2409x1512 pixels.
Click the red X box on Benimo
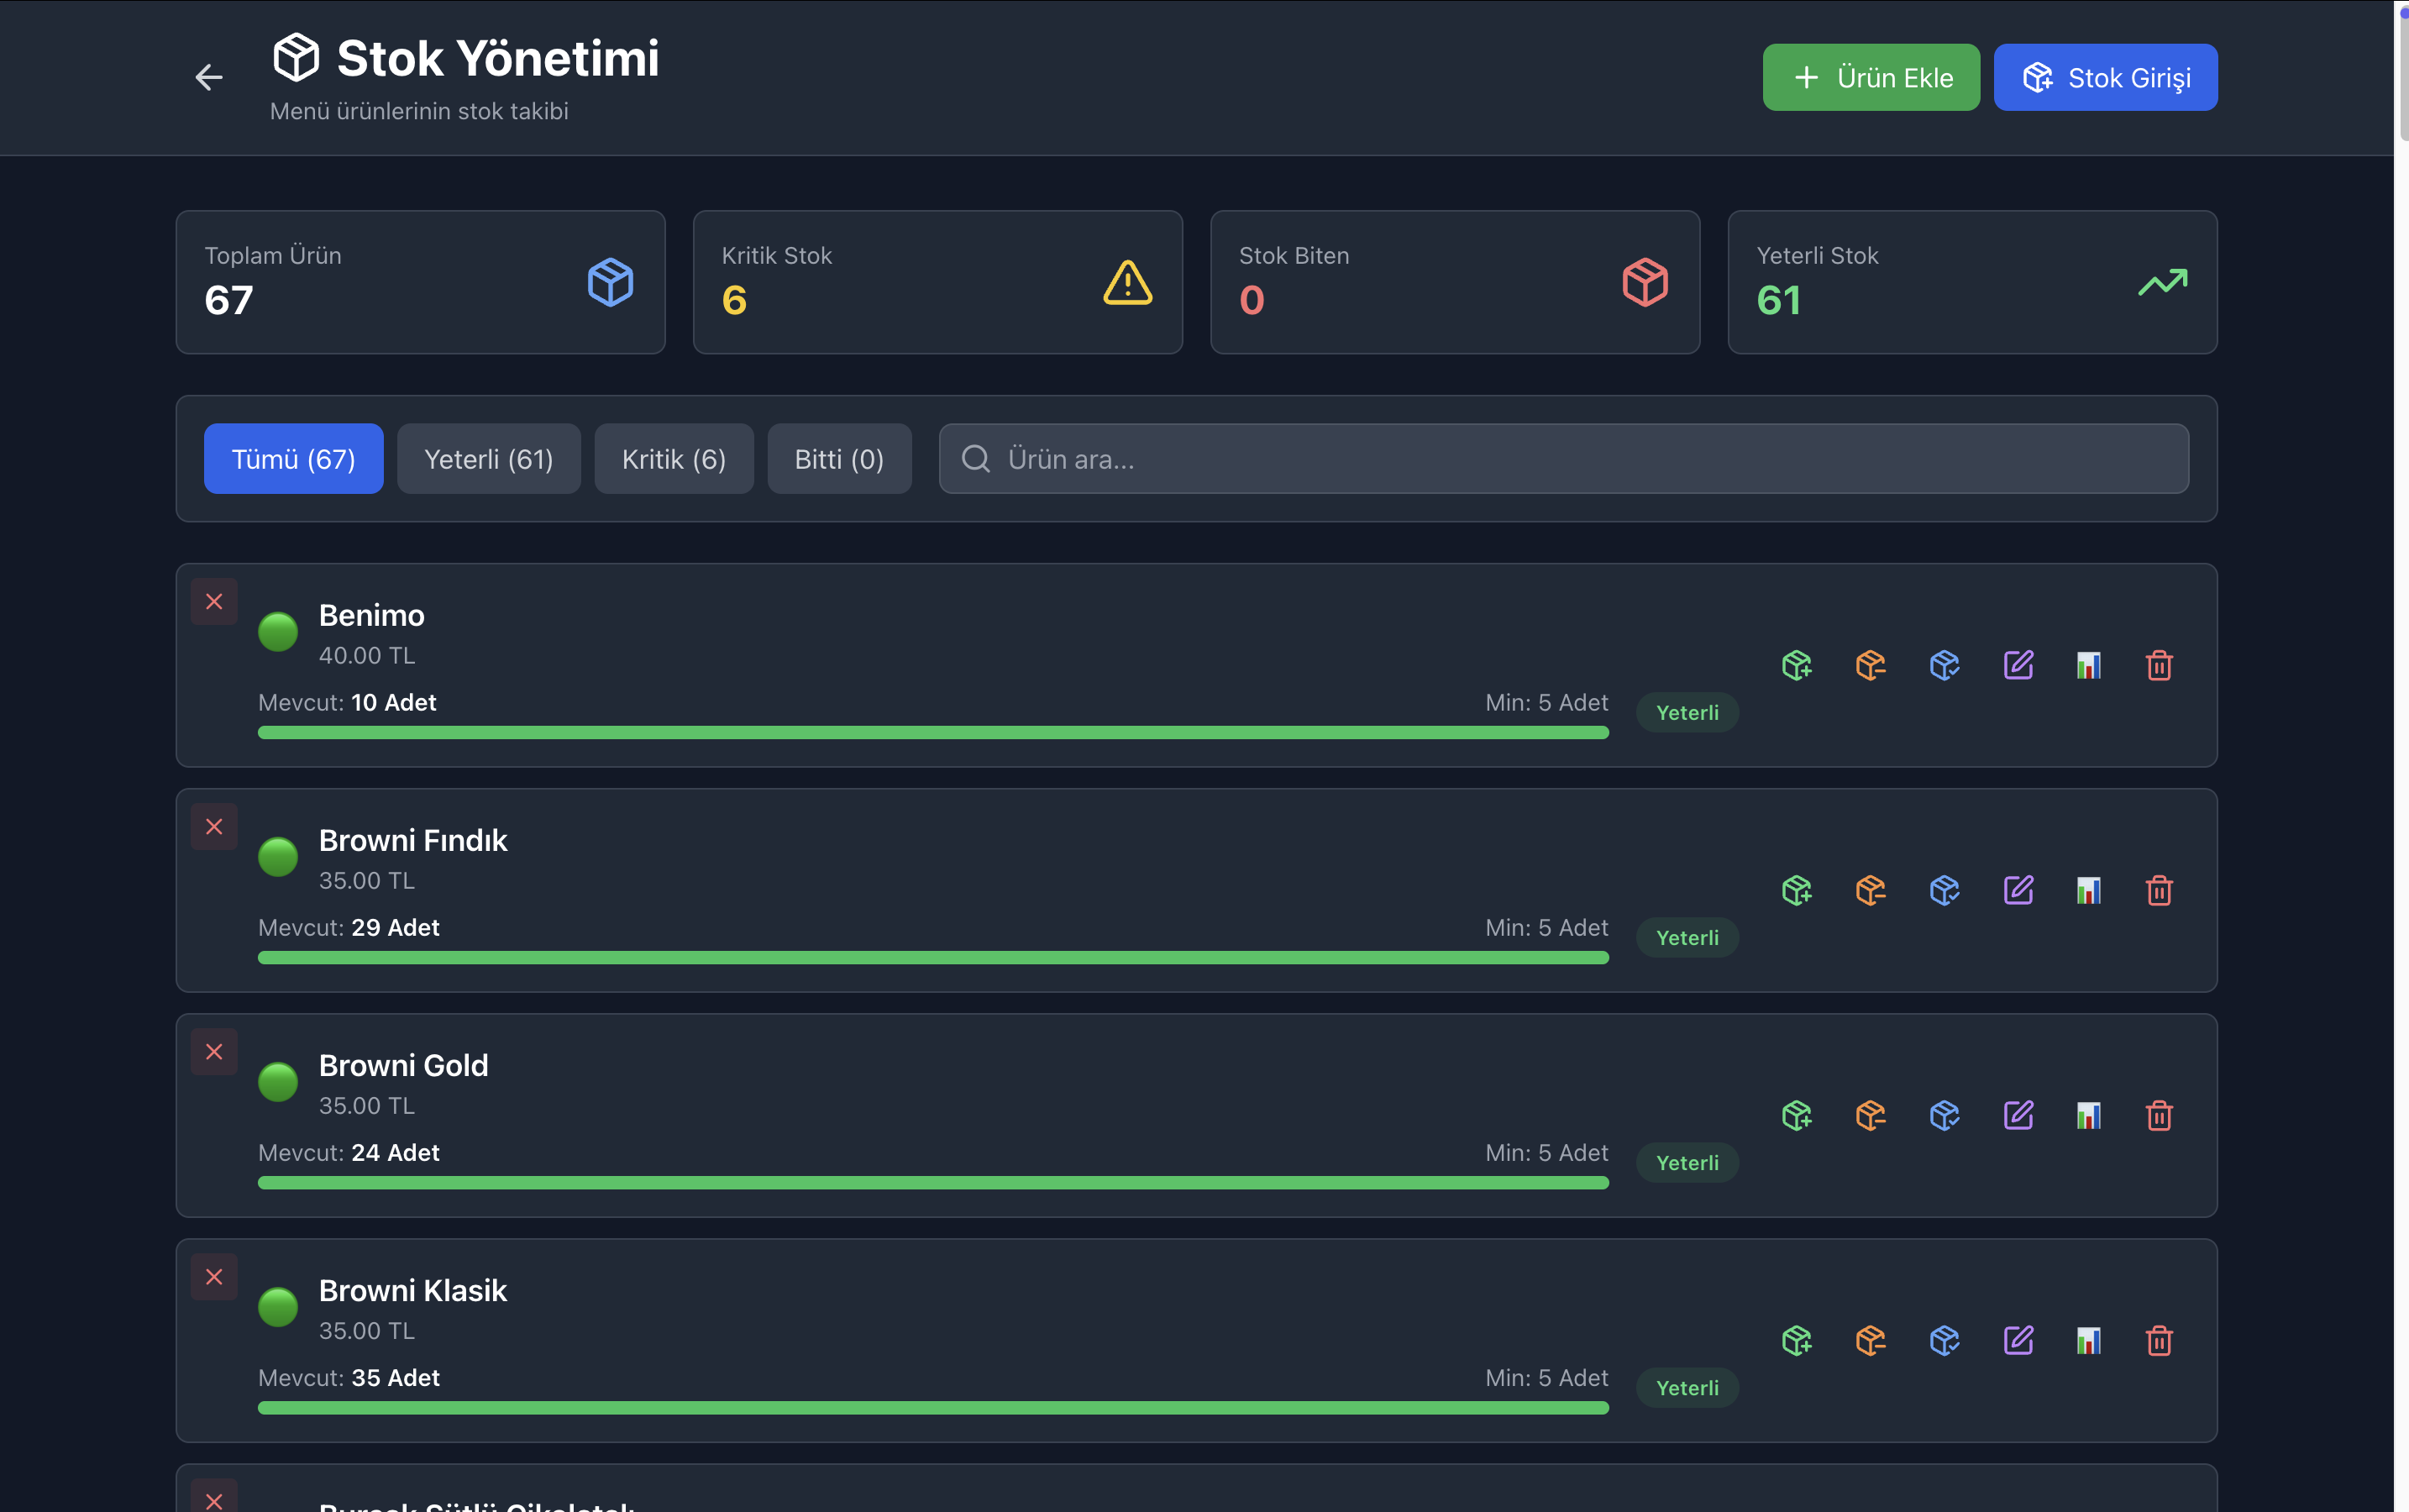tap(214, 602)
